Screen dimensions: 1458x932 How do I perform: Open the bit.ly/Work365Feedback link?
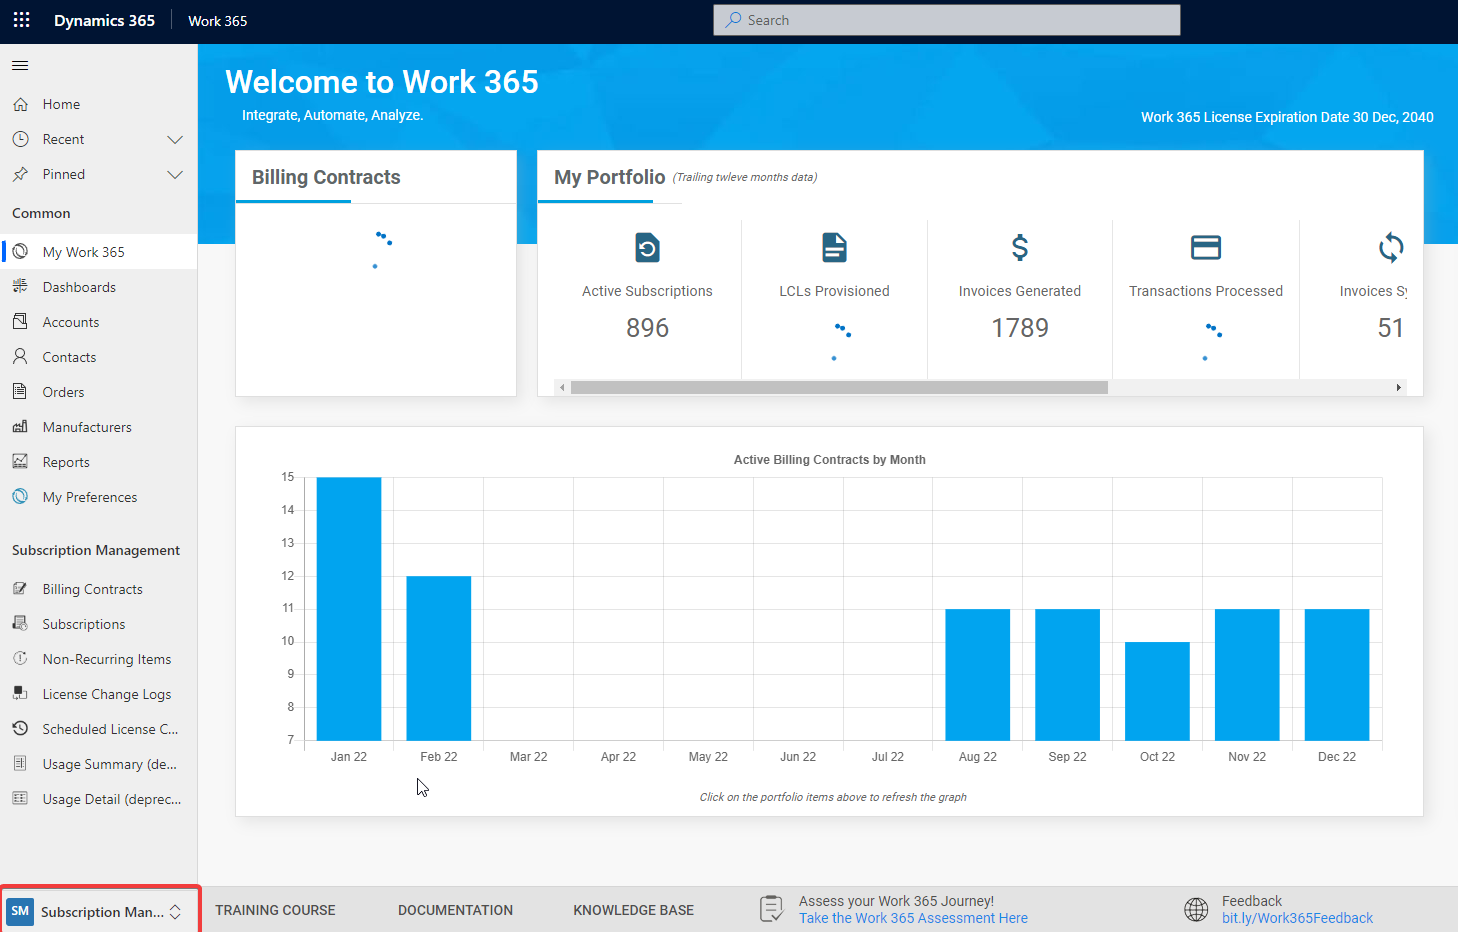(1297, 918)
